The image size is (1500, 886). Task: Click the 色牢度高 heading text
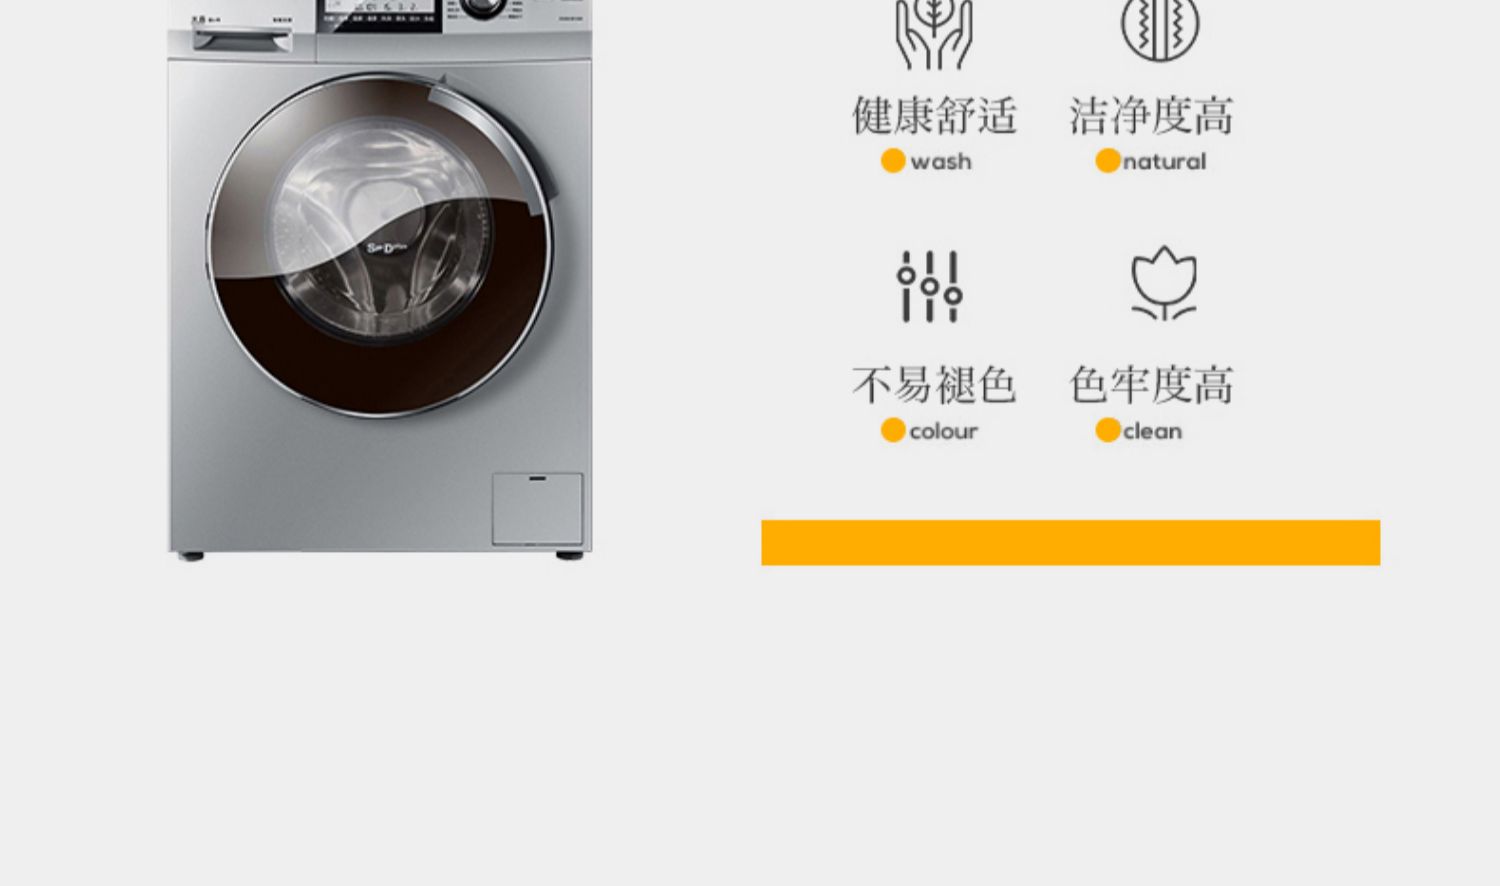point(1151,385)
